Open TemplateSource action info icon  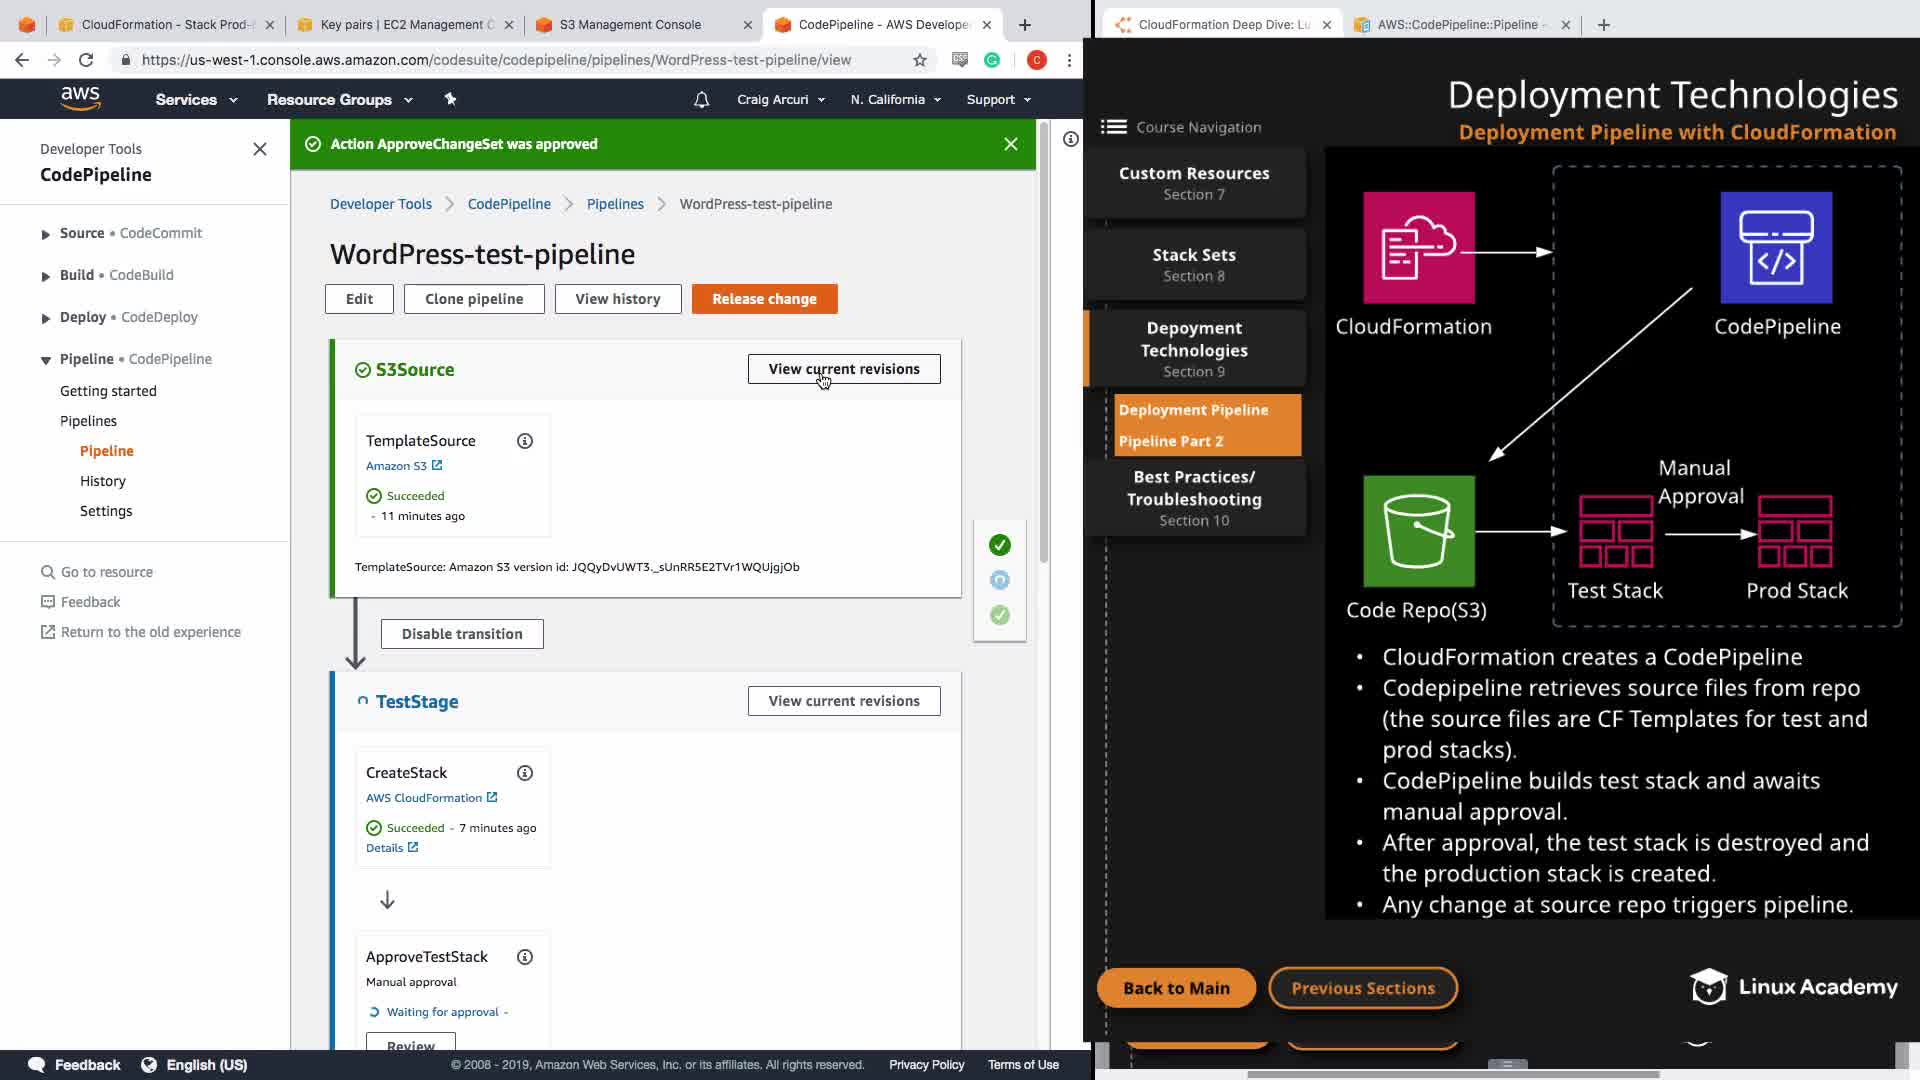pos(524,441)
